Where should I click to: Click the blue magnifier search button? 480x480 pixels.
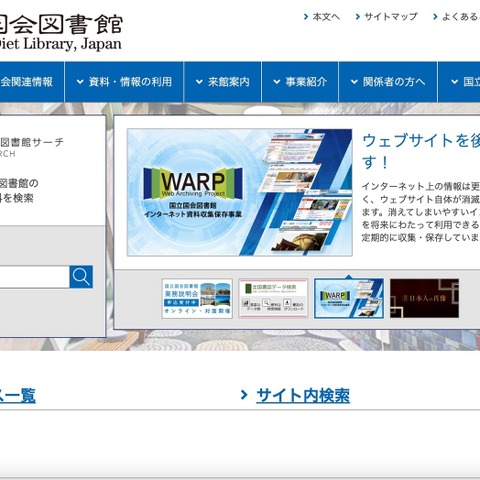81,277
